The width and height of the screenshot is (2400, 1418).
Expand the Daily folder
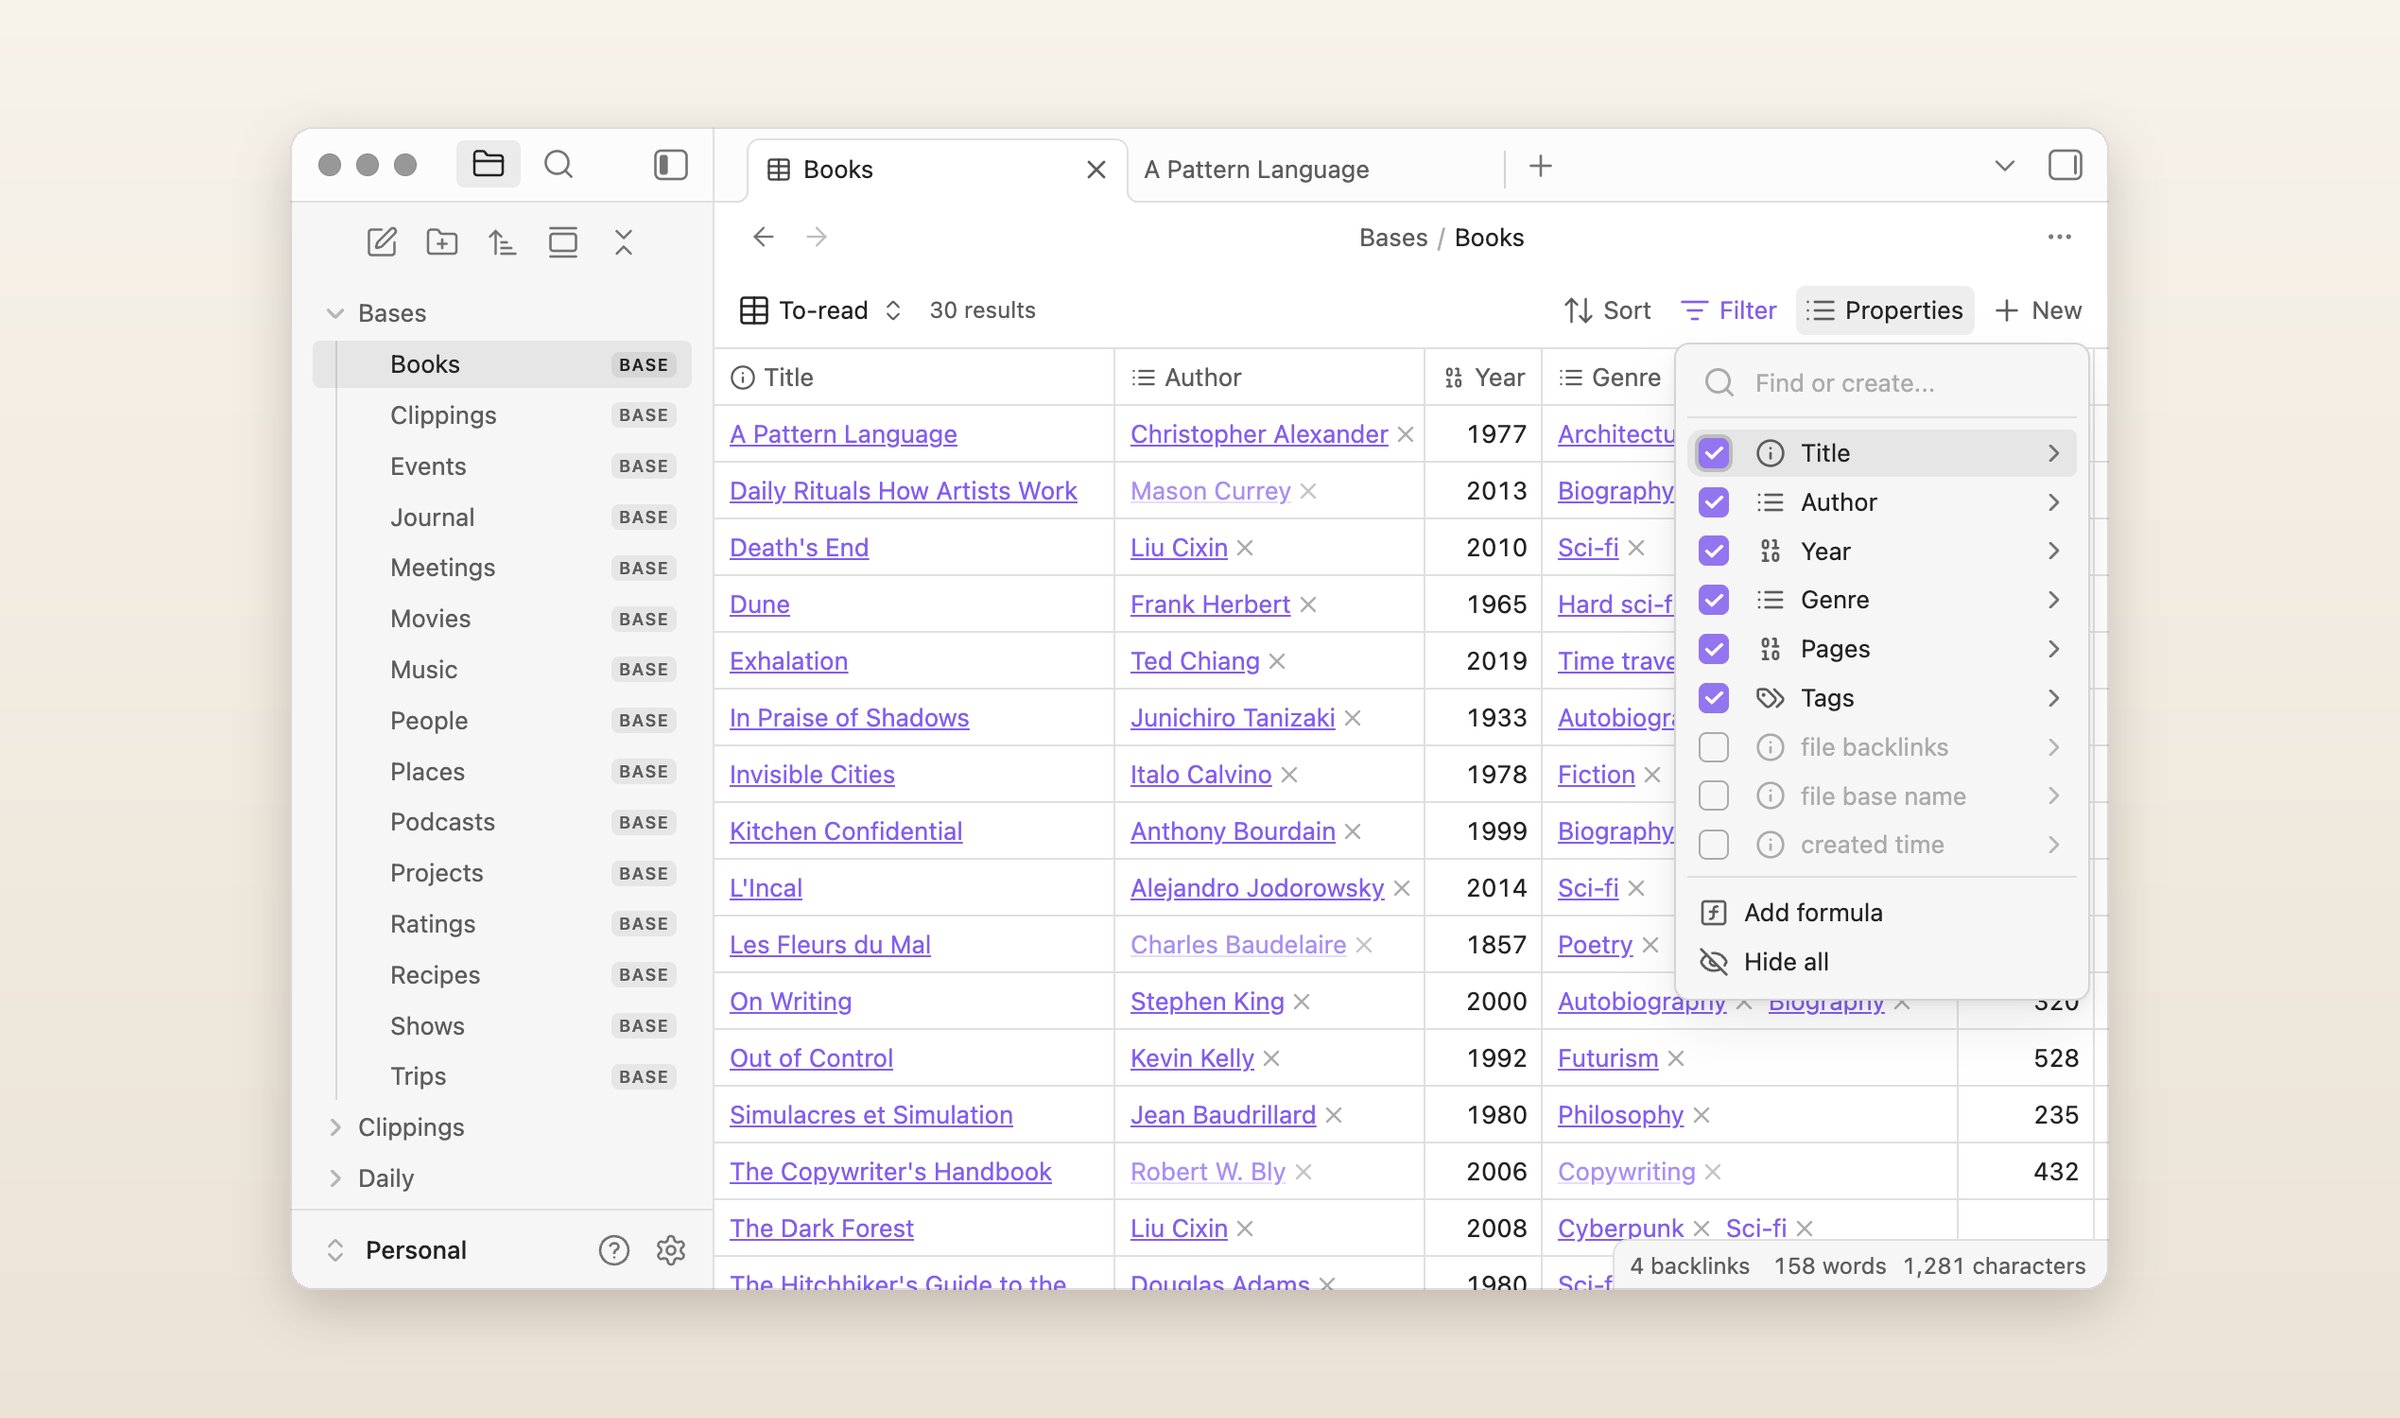pos(335,1178)
